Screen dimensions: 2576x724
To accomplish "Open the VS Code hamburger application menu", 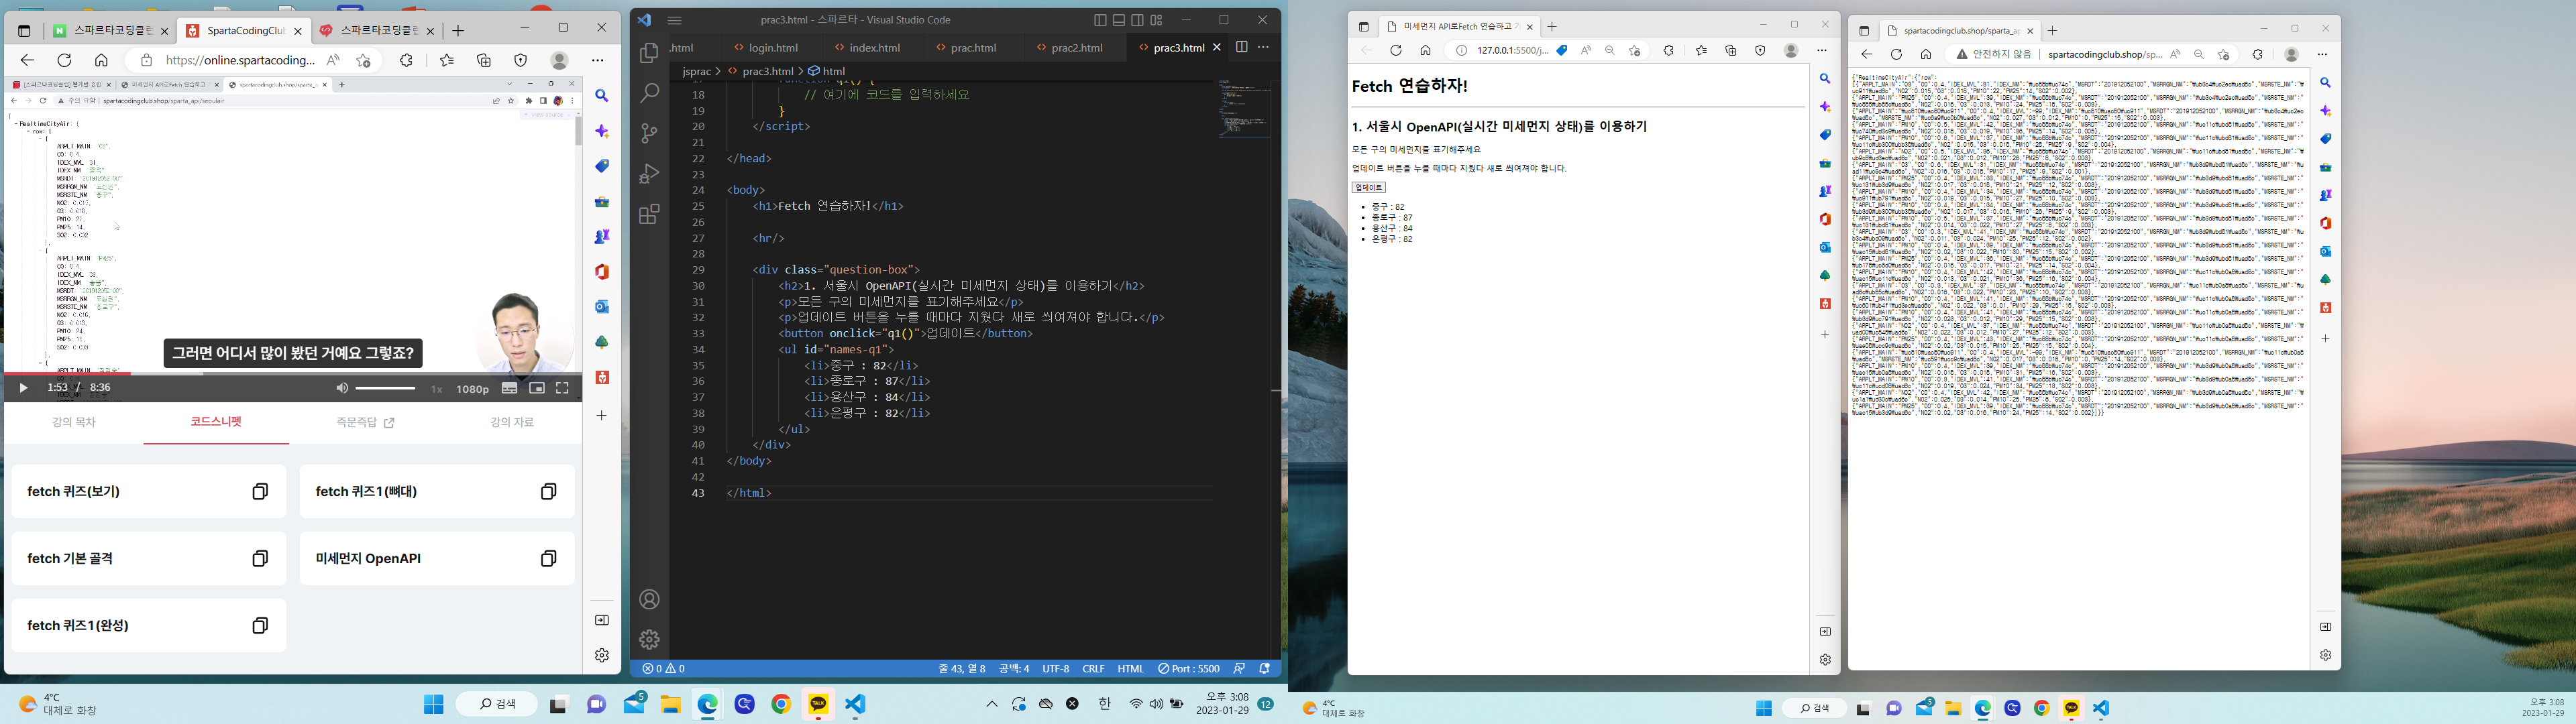I will (674, 20).
